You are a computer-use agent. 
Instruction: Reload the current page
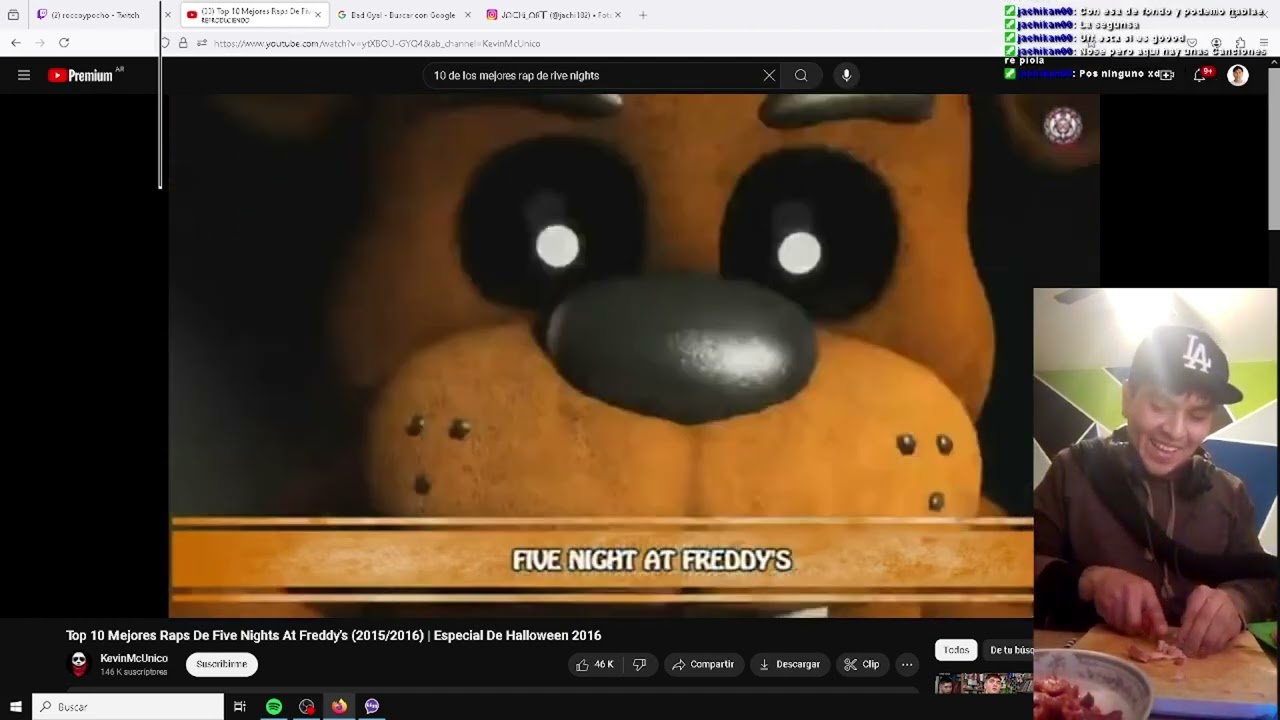64,43
